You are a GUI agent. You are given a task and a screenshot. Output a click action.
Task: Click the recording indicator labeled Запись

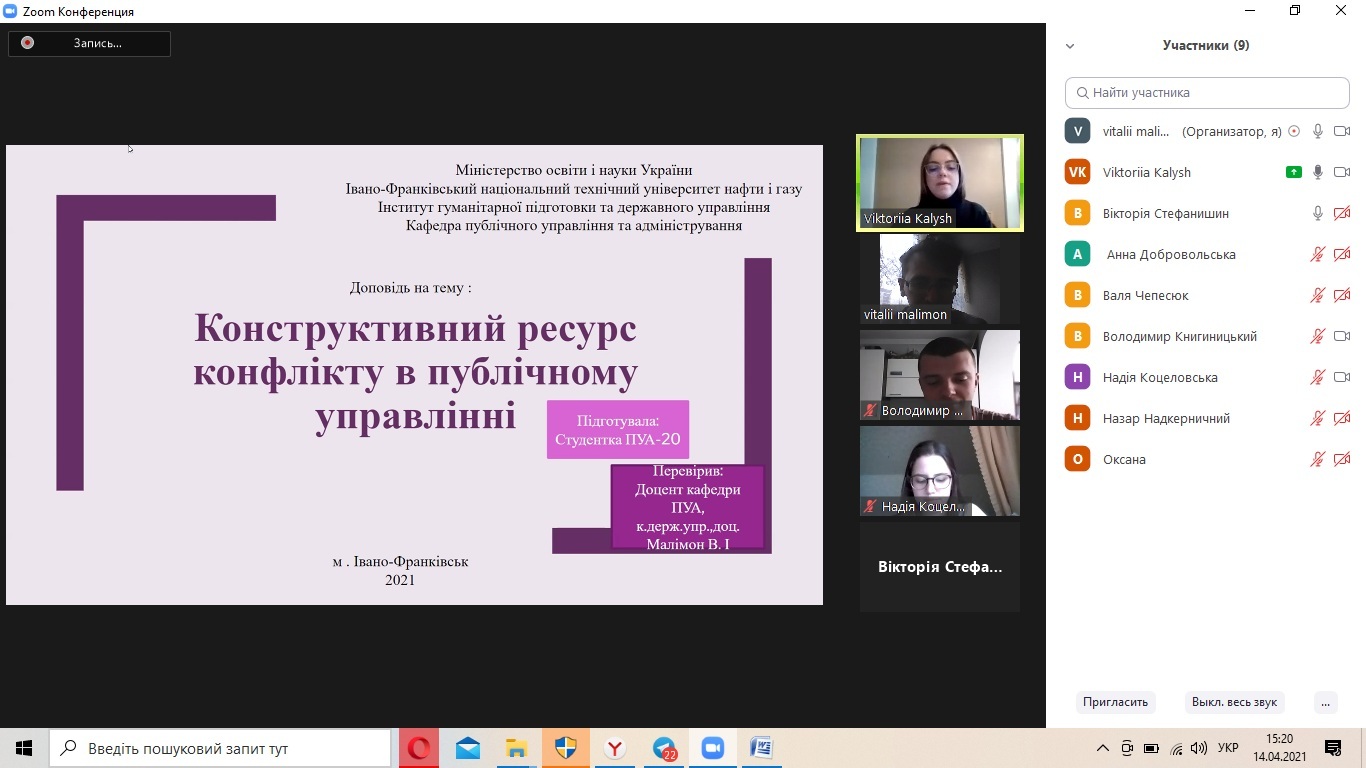(x=89, y=43)
